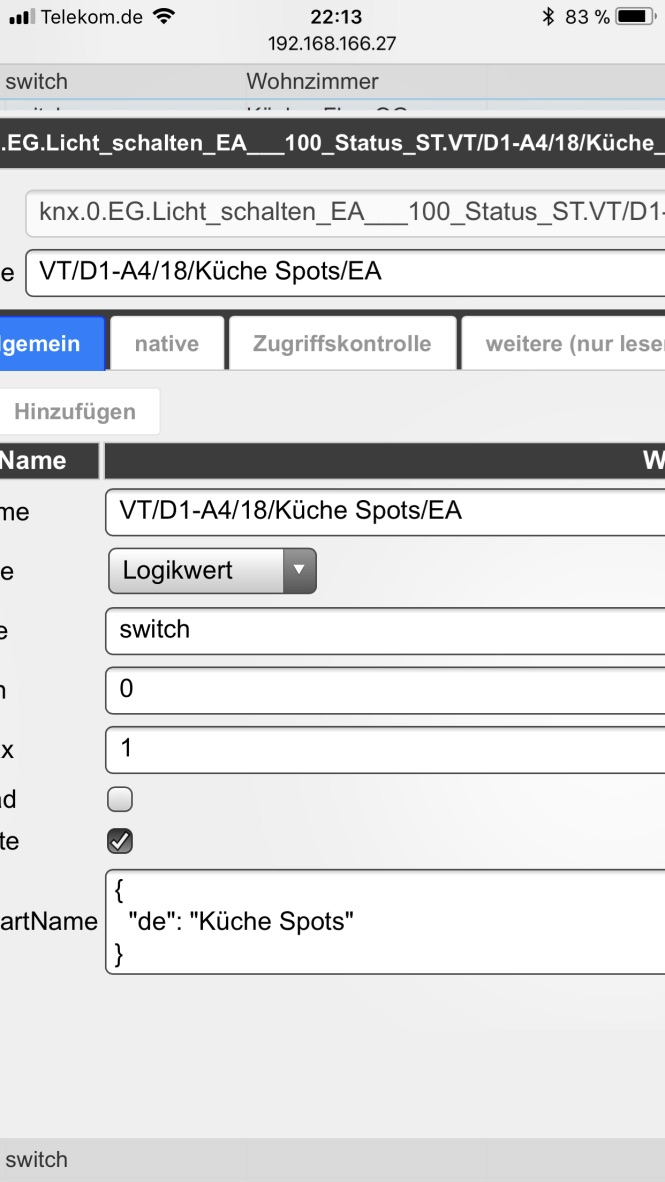Click the Hinzufügen button
Image resolution: width=665 pixels, height=1182 pixels.
click(x=75, y=412)
